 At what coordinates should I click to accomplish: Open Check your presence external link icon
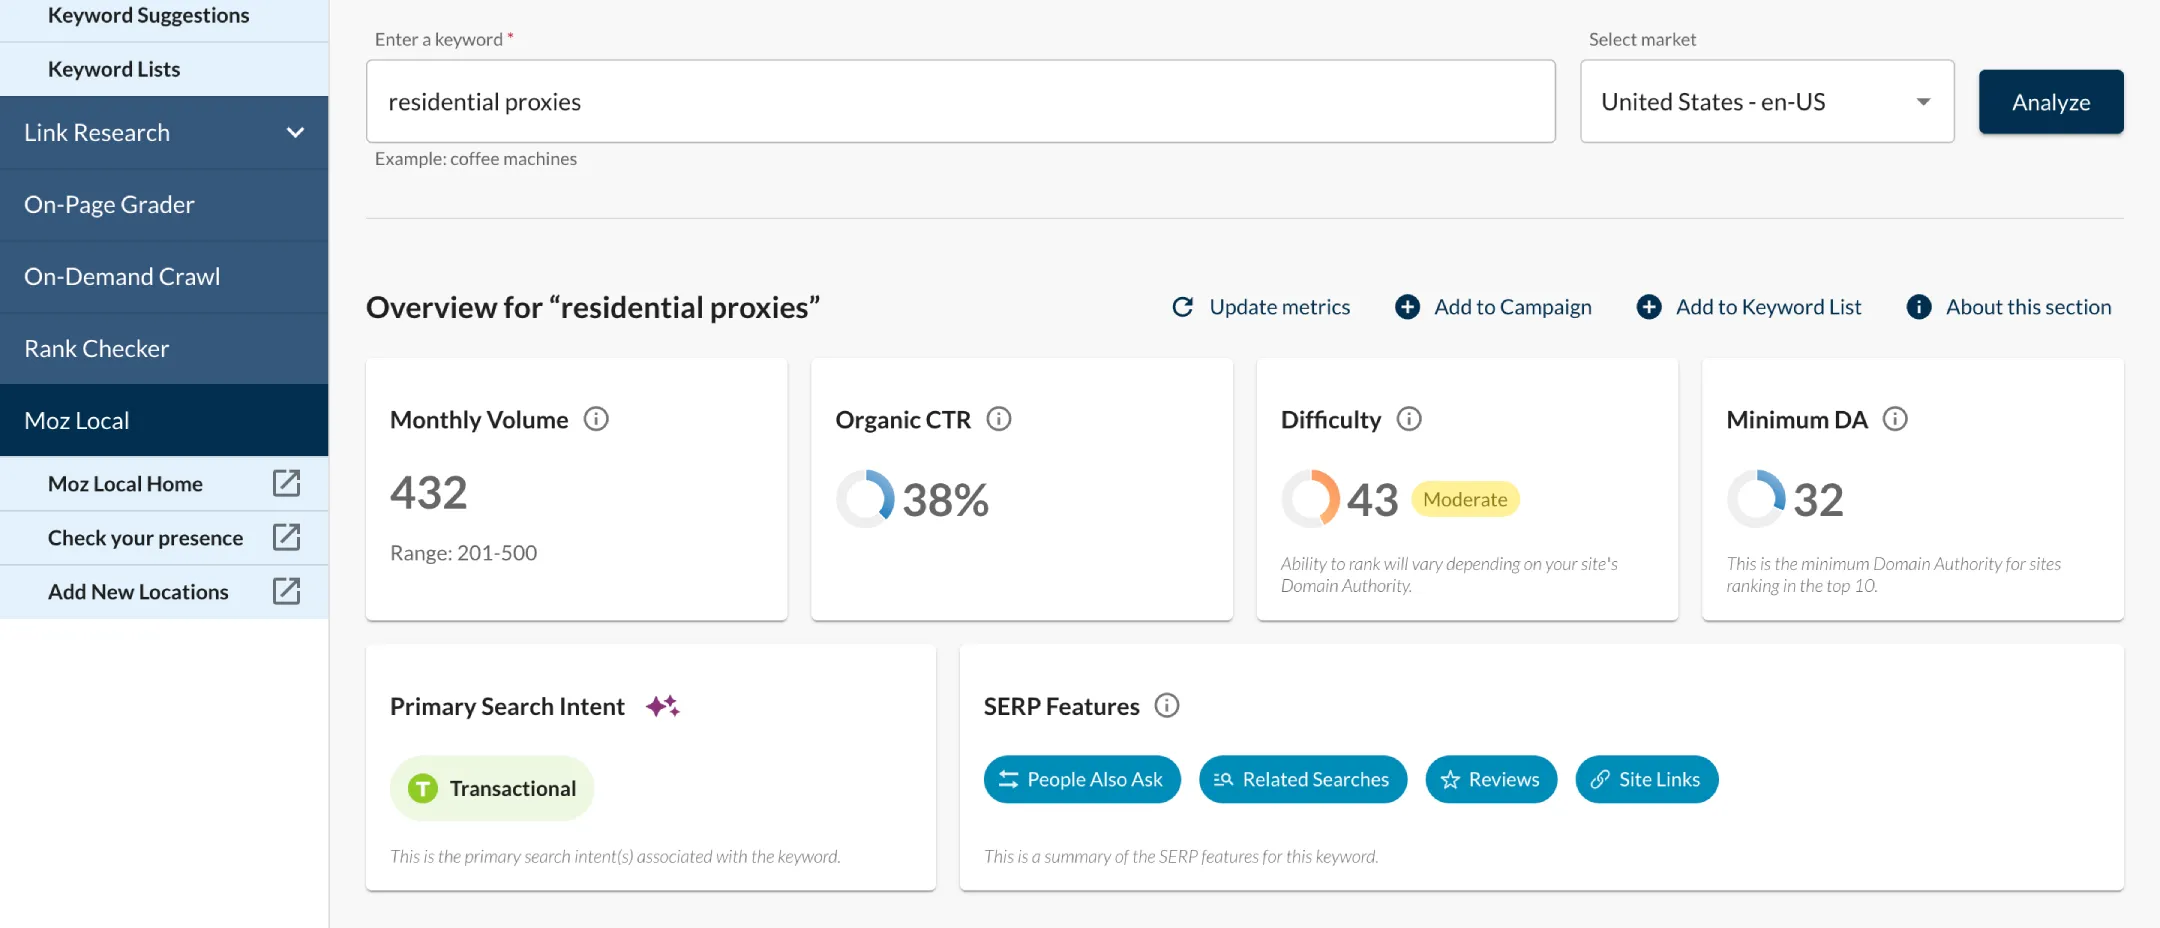[287, 537]
